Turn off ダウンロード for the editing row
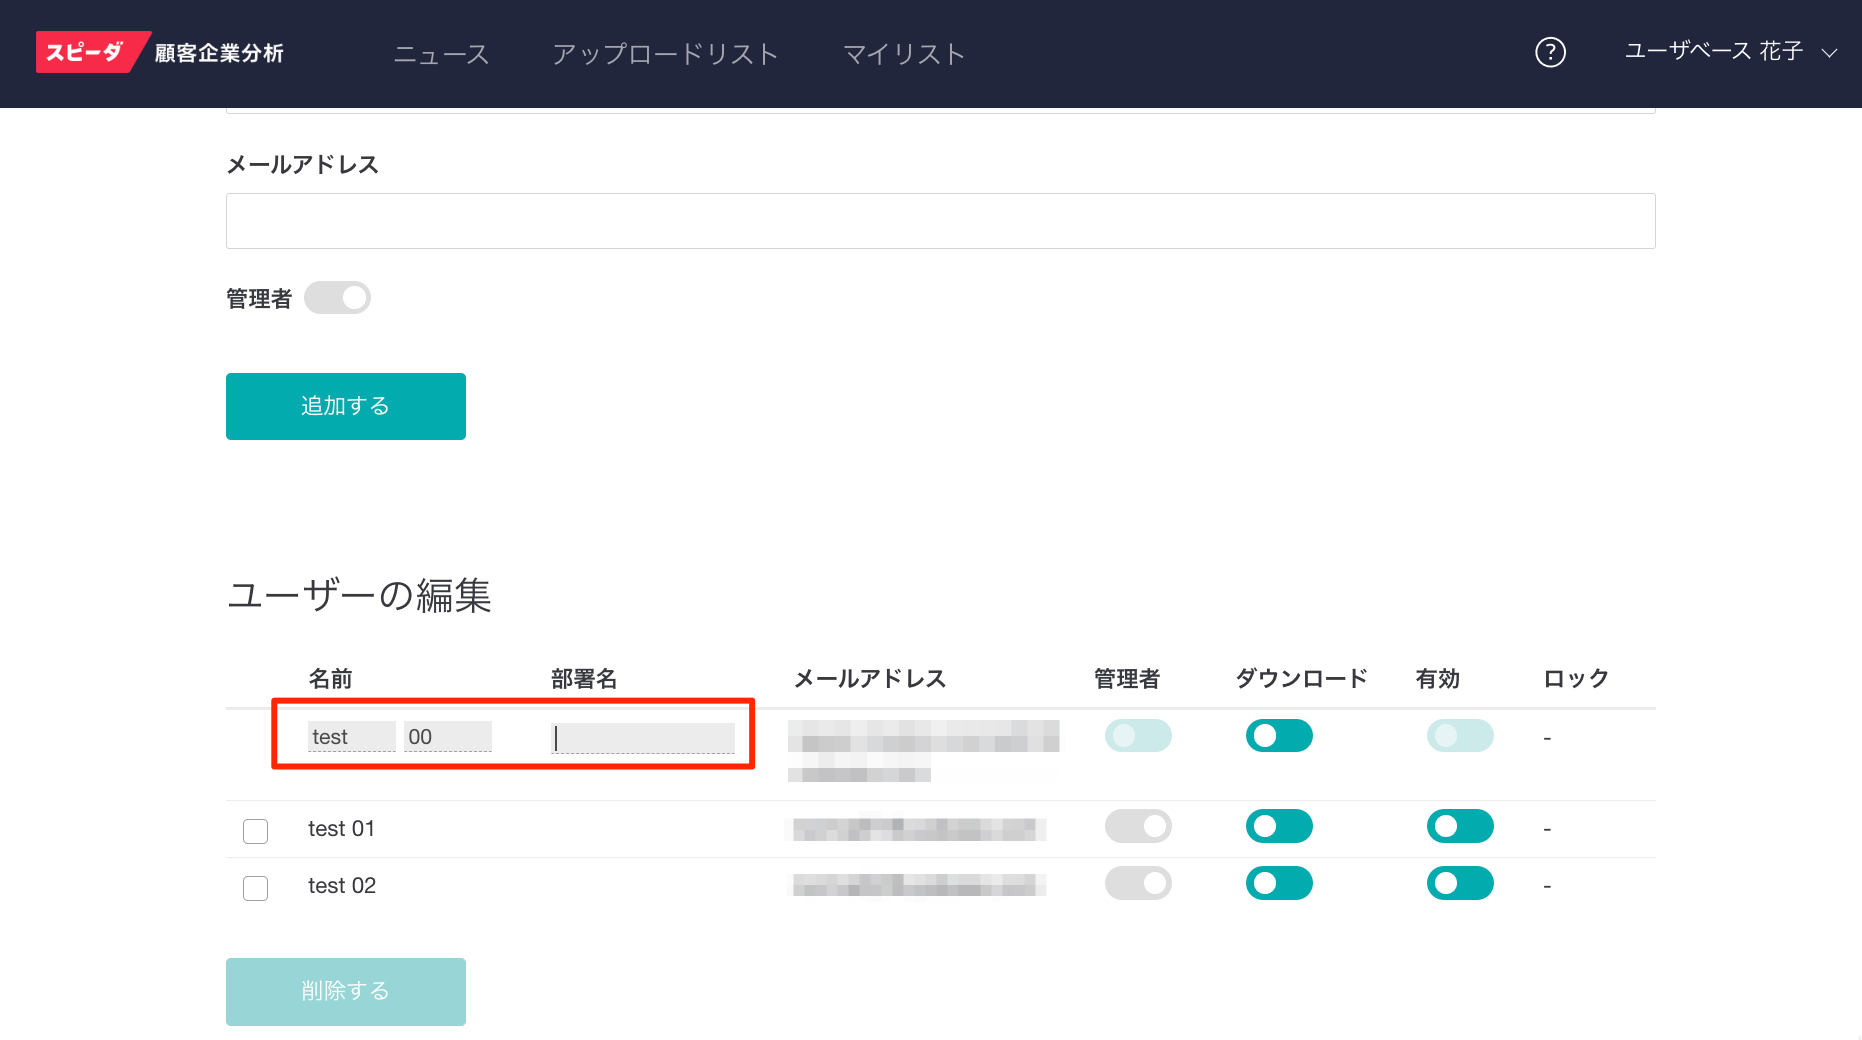Screen dimensions: 1862x1040 (x=1279, y=735)
